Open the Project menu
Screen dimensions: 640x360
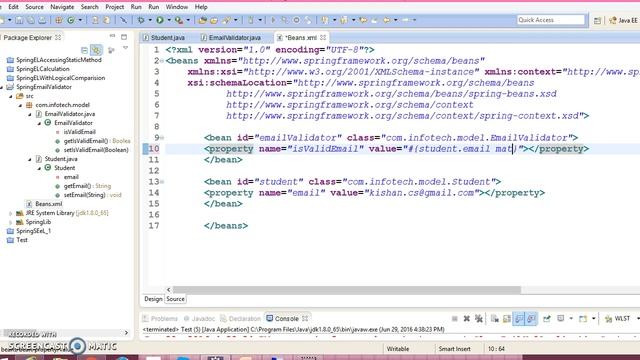pos(114,7)
